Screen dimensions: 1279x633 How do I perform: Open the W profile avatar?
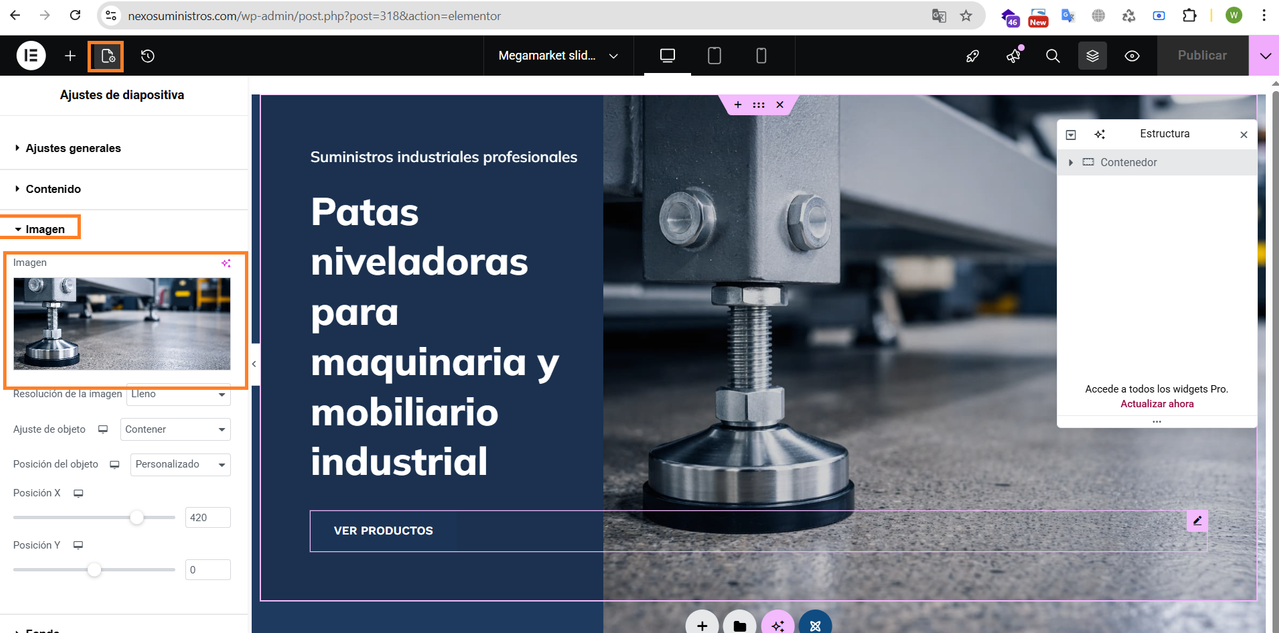click(x=1234, y=15)
